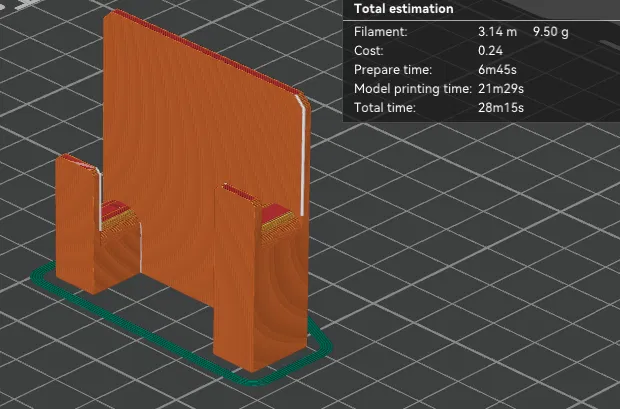Image resolution: width=620 pixels, height=409 pixels.
Task: Select the 'Model printing time:' label
Action: pyautogui.click(x=413, y=89)
